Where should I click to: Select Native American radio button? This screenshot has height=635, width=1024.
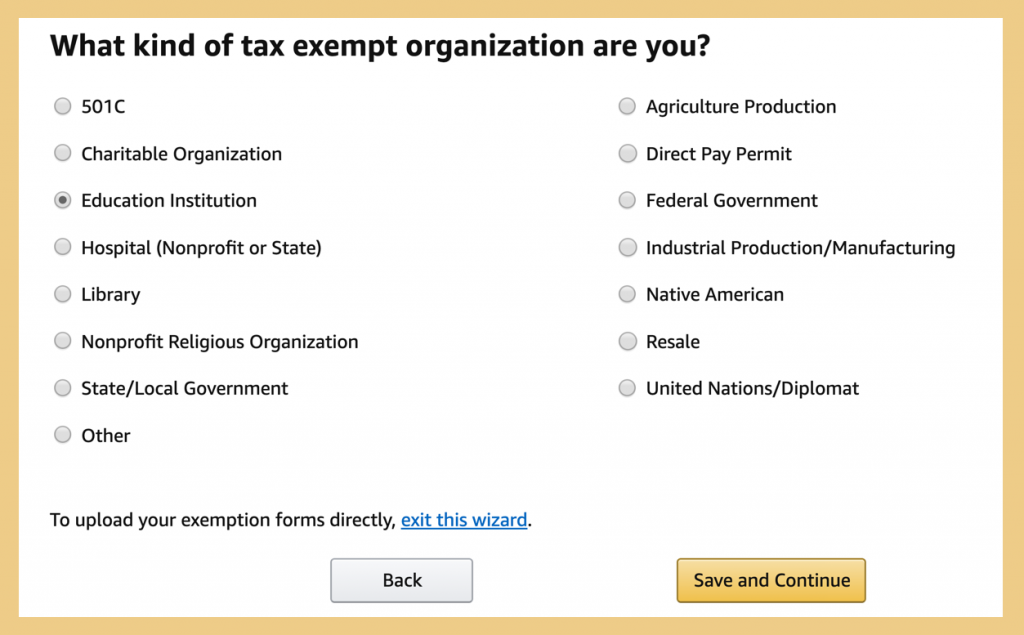click(627, 295)
